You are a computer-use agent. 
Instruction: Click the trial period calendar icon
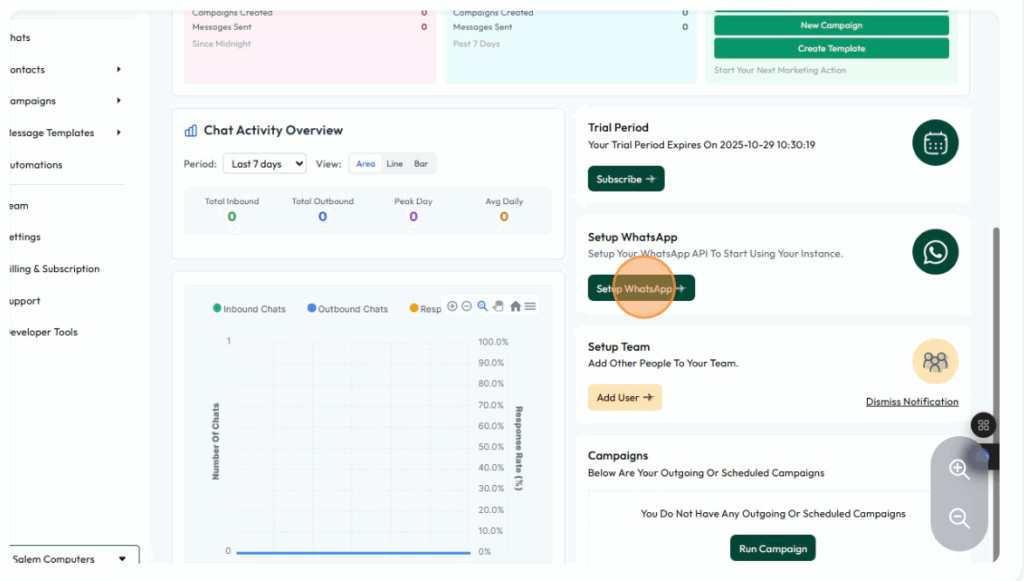pyautogui.click(x=935, y=143)
